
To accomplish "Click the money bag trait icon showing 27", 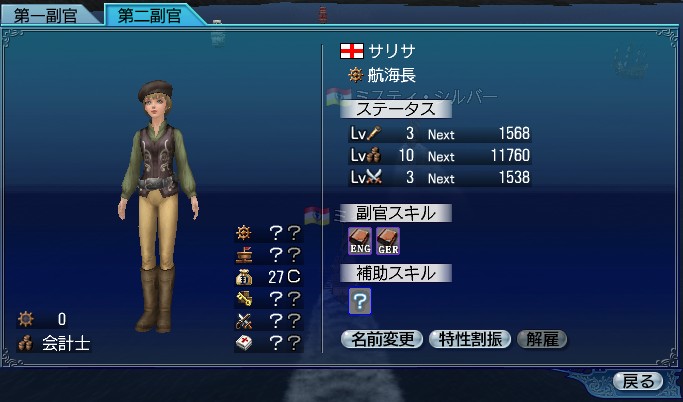I will click(244, 277).
